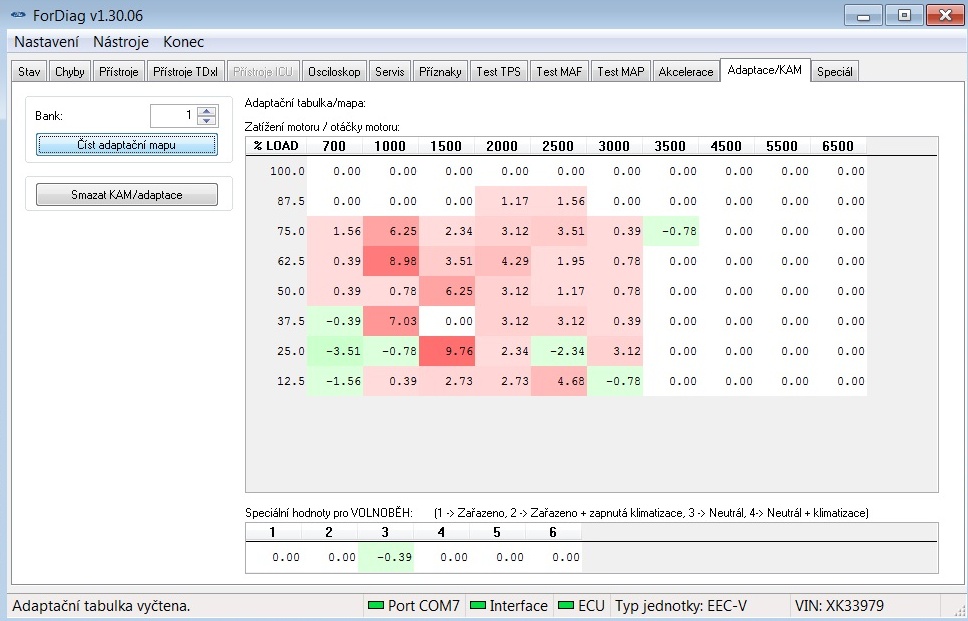
Task: Click the Konec menu item
Action: point(183,42)
